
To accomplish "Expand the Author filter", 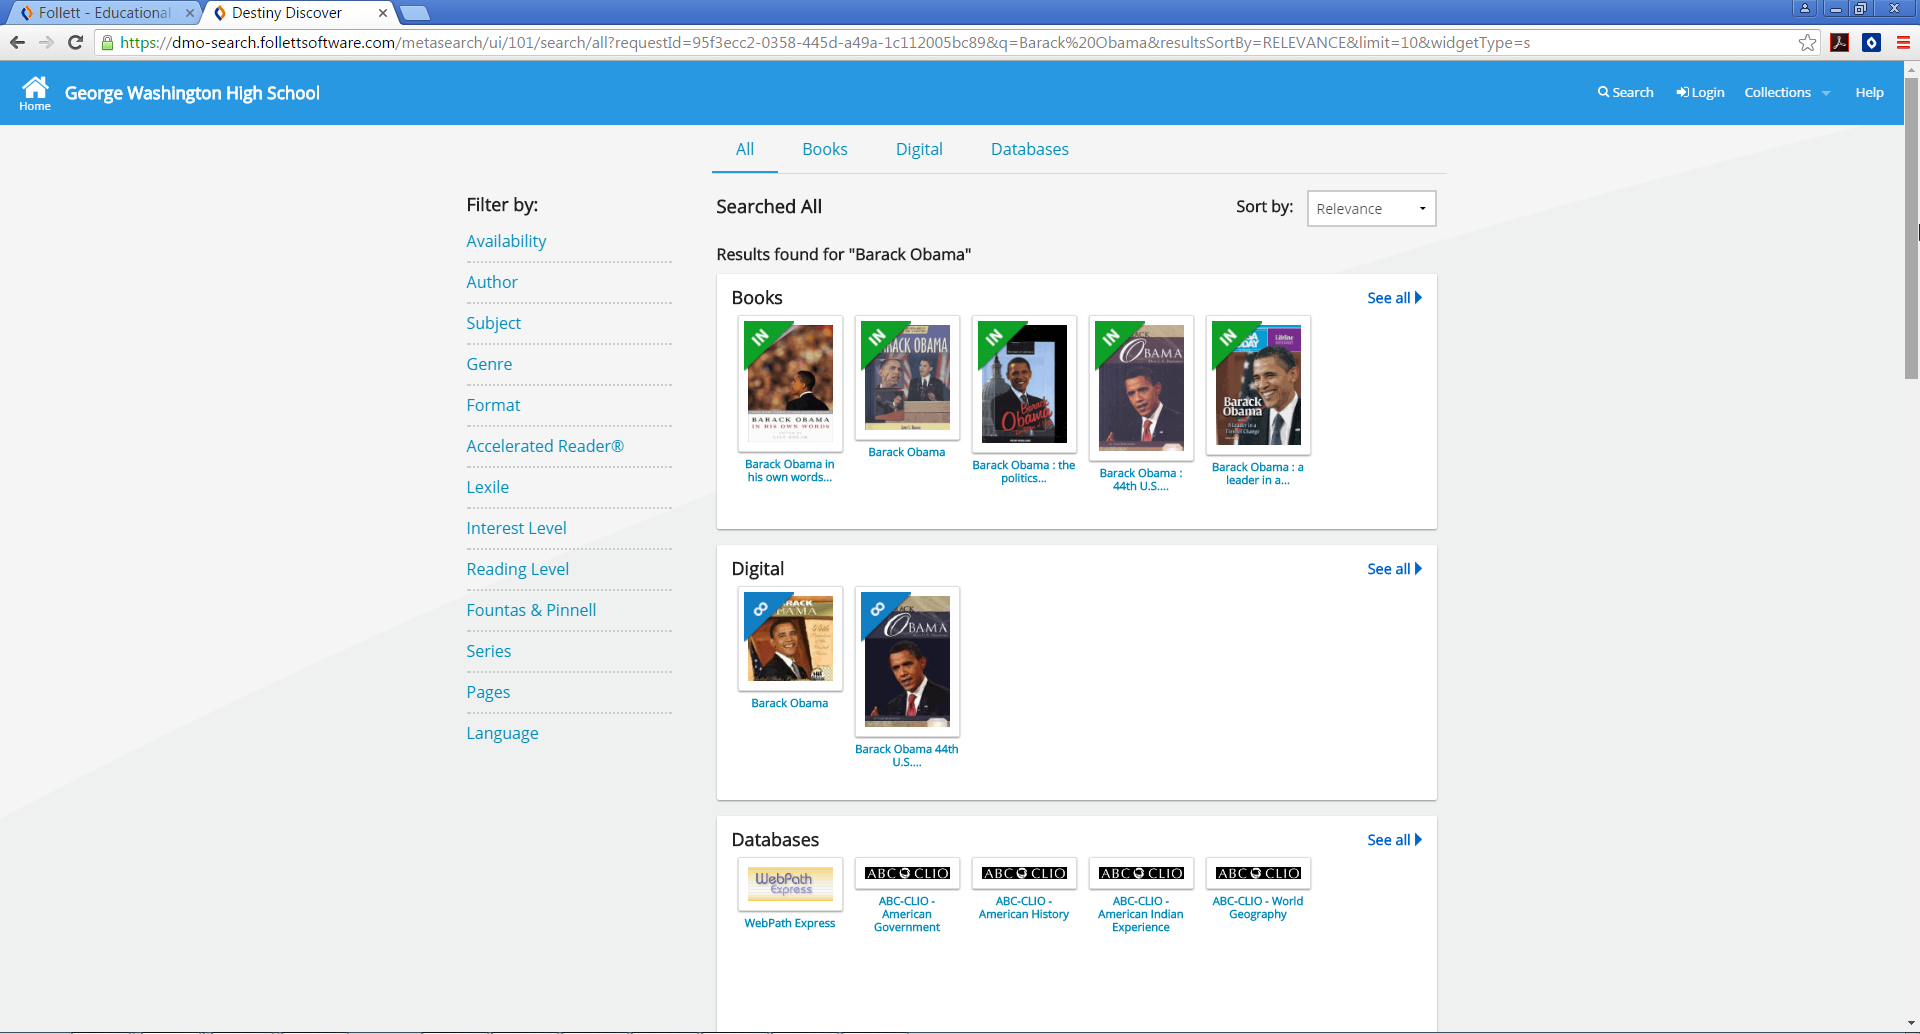I will [492, 282].
